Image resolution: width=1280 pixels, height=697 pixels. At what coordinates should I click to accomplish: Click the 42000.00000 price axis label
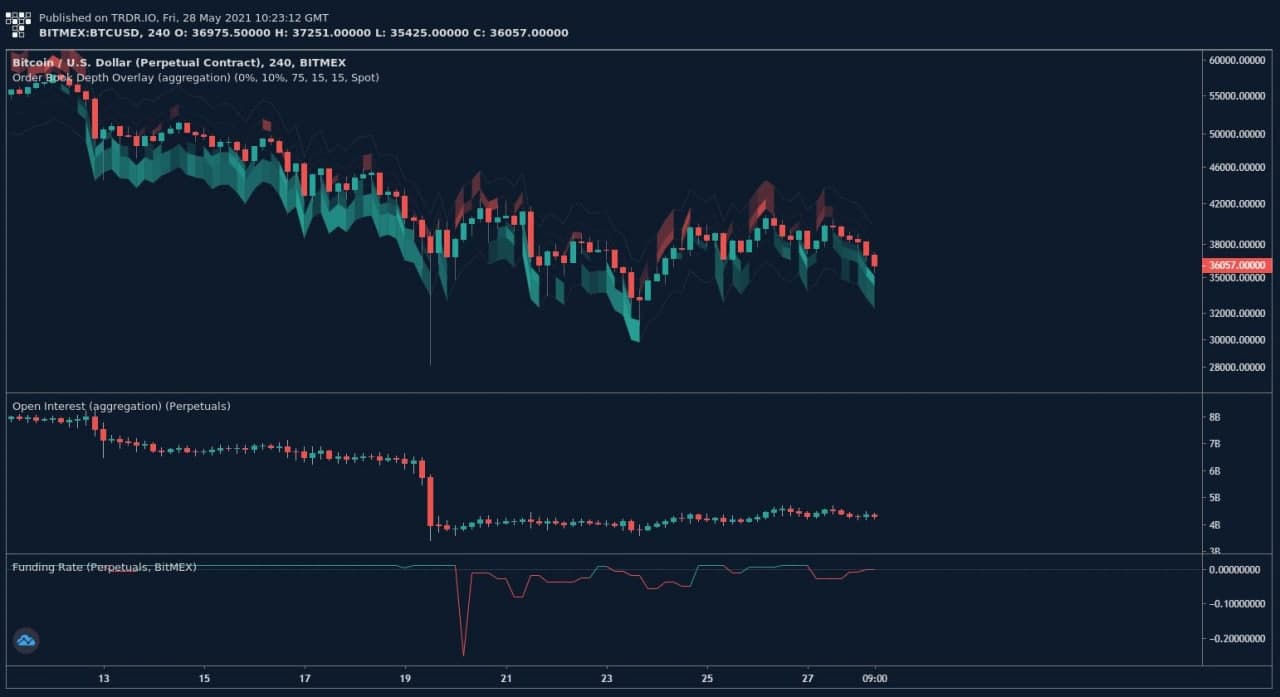click(x=1236, y=204)
